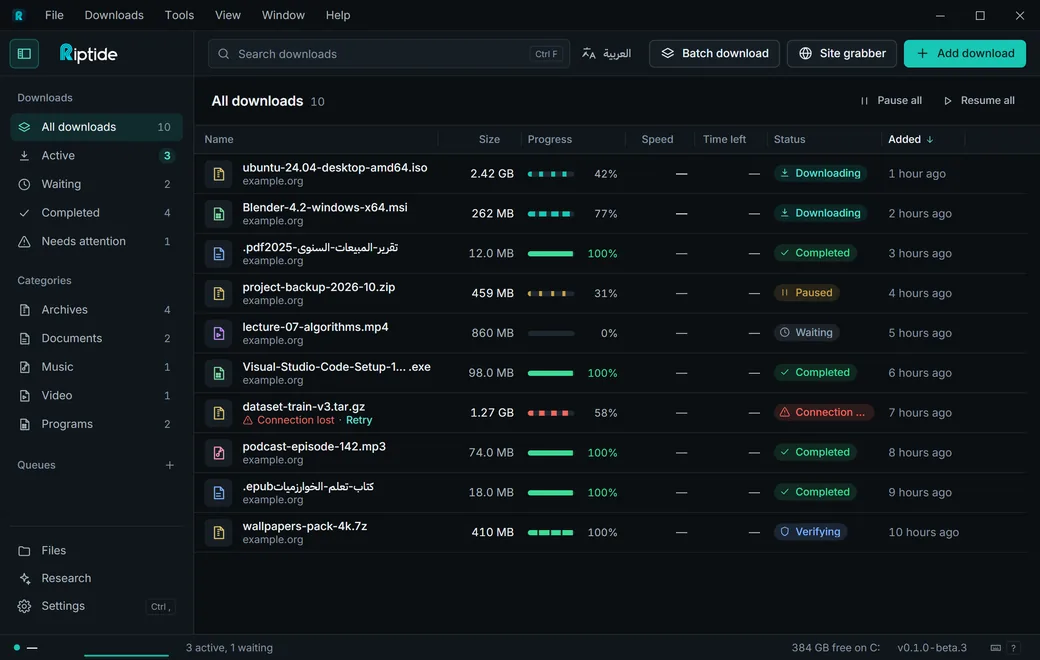Click the language translate icon
This screenshot has width=1040, height=660.
(589, 54)
